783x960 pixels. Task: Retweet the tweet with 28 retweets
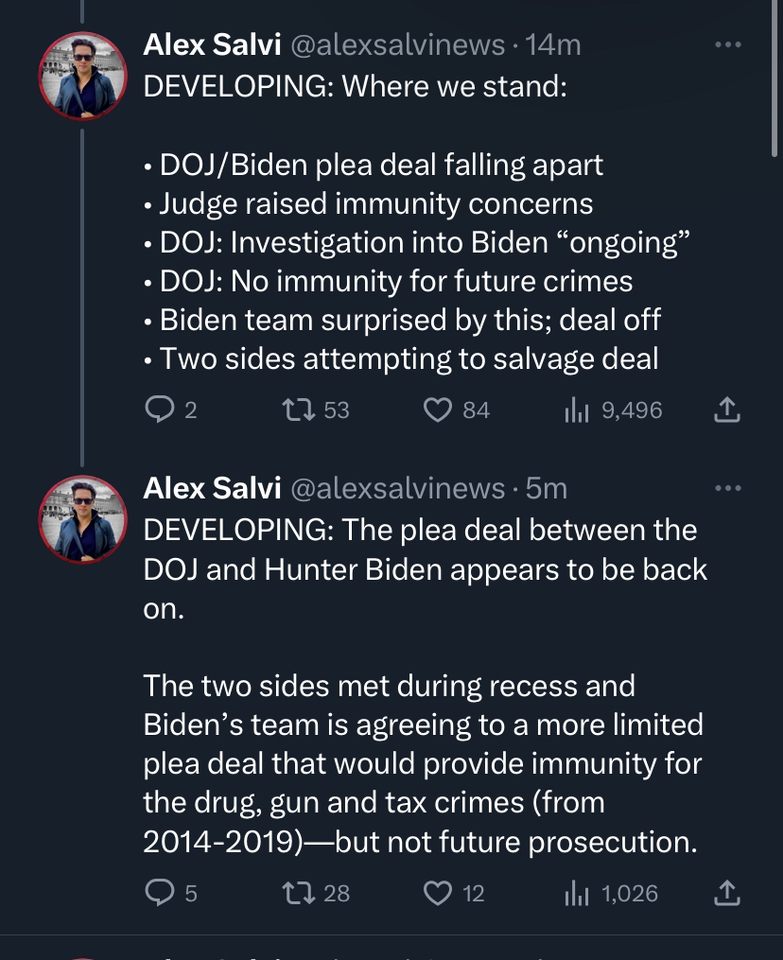coord(295,892)
